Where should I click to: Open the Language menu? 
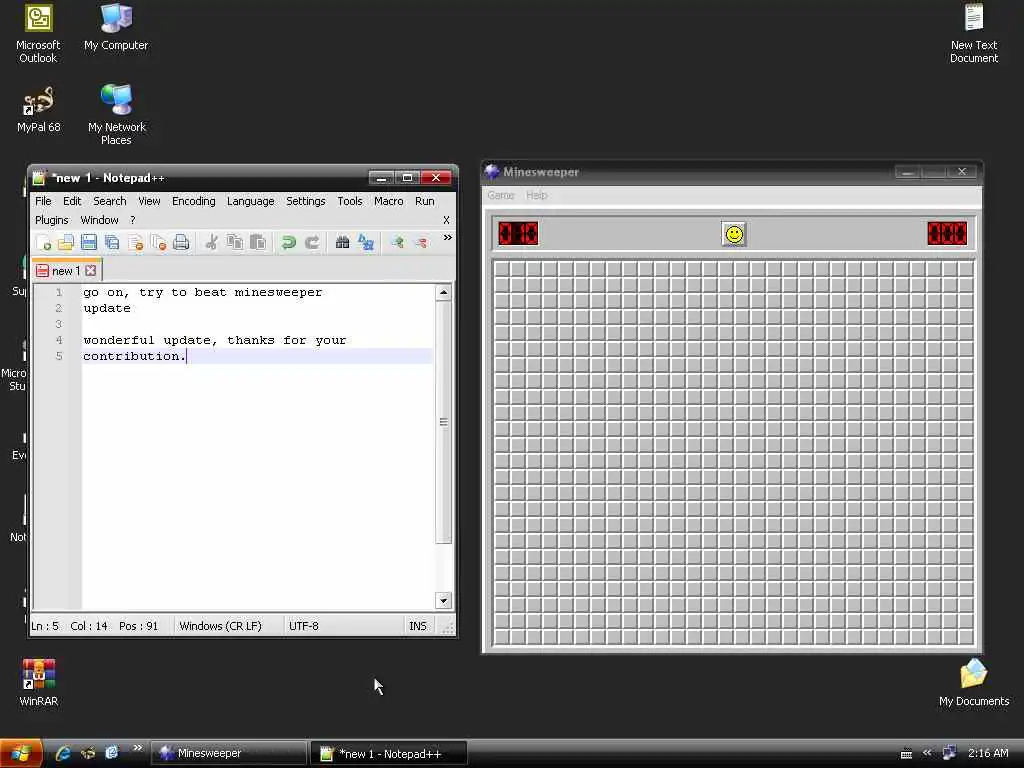click(x=251, y=201)
